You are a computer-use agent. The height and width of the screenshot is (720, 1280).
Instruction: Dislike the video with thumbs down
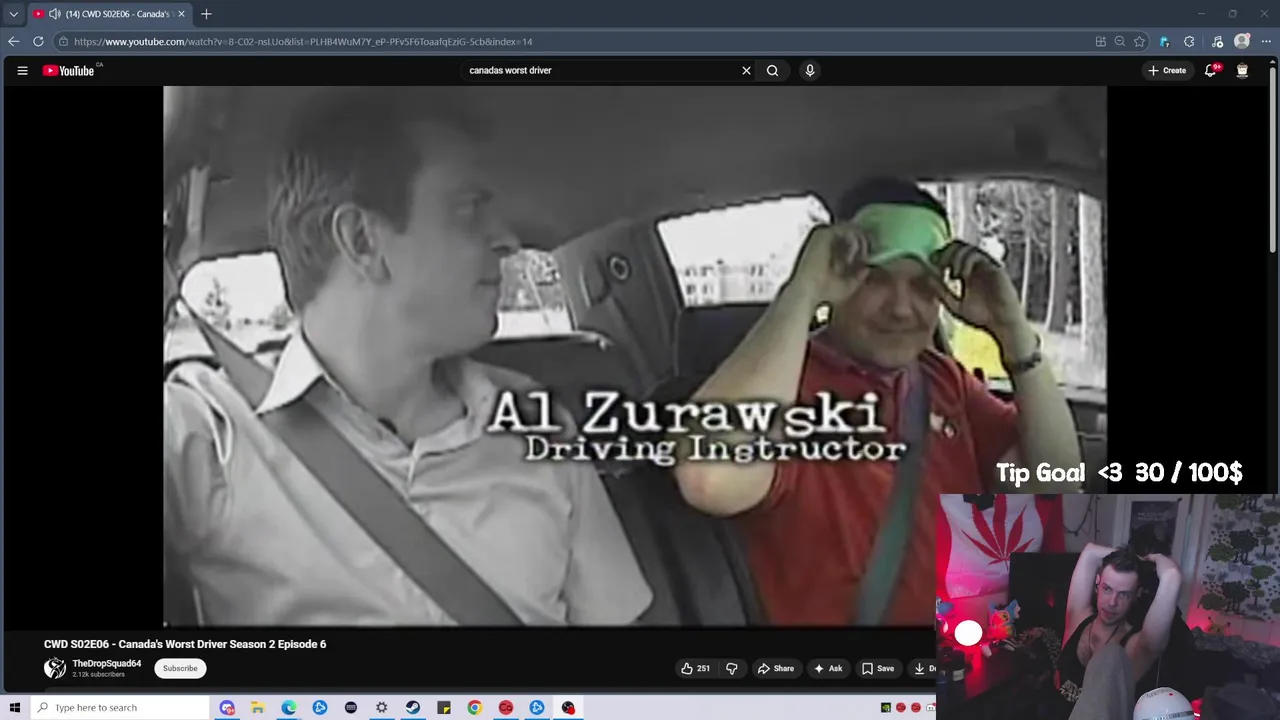tap(731, 668)
